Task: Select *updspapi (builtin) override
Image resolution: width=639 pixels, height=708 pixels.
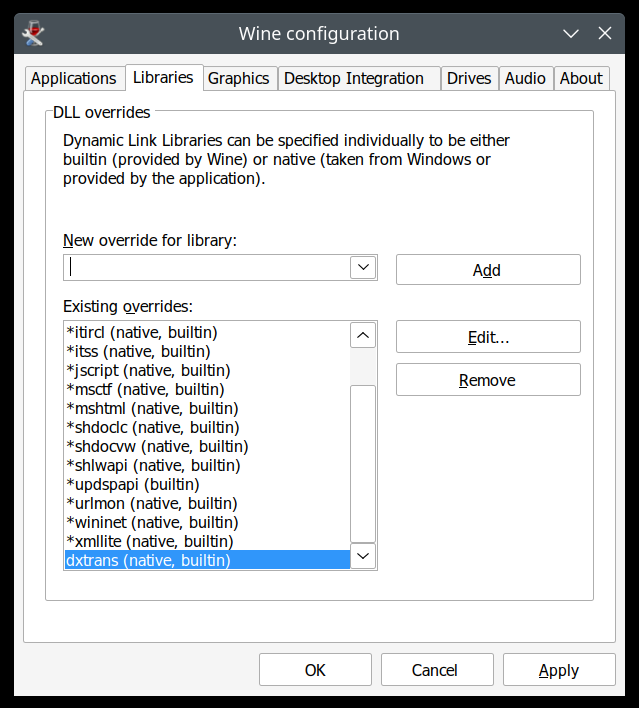Action: (207, 484)
